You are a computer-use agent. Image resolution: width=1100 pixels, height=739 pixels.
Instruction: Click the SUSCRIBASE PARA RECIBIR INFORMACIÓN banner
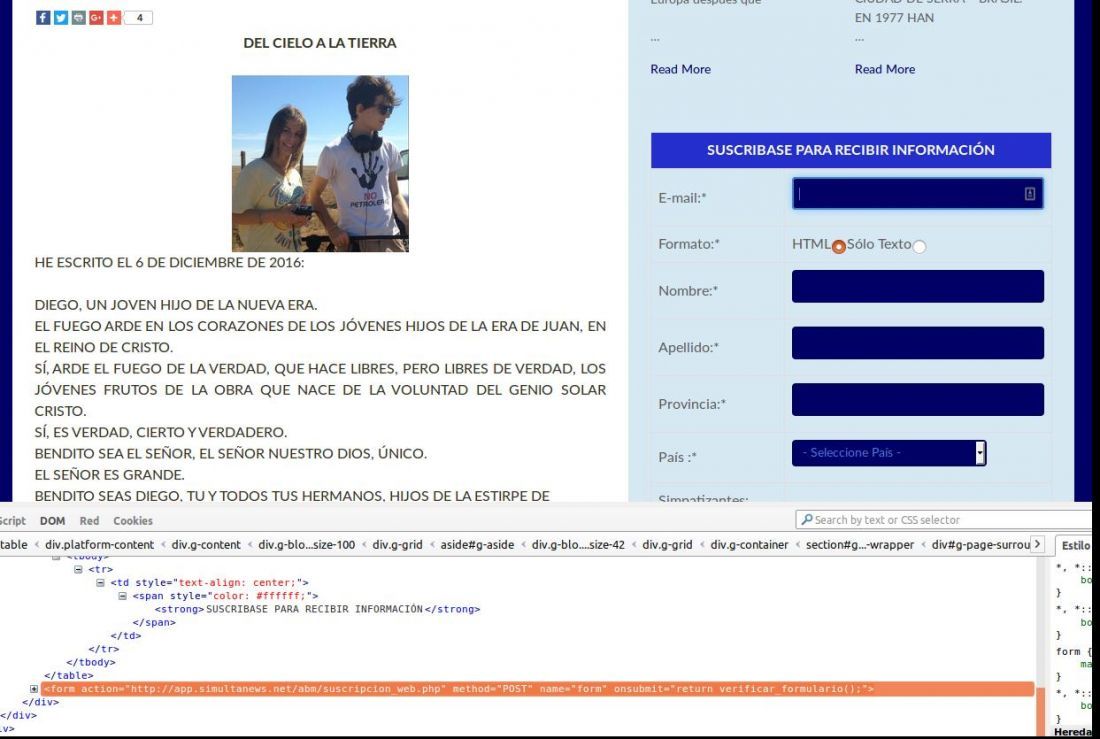[850, 150]
